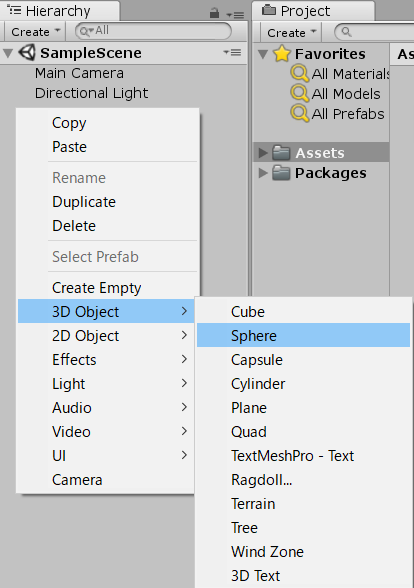Collapse the SampleScene foldout triangle
This screenshot has height=588, width=414.
point(8,53)
